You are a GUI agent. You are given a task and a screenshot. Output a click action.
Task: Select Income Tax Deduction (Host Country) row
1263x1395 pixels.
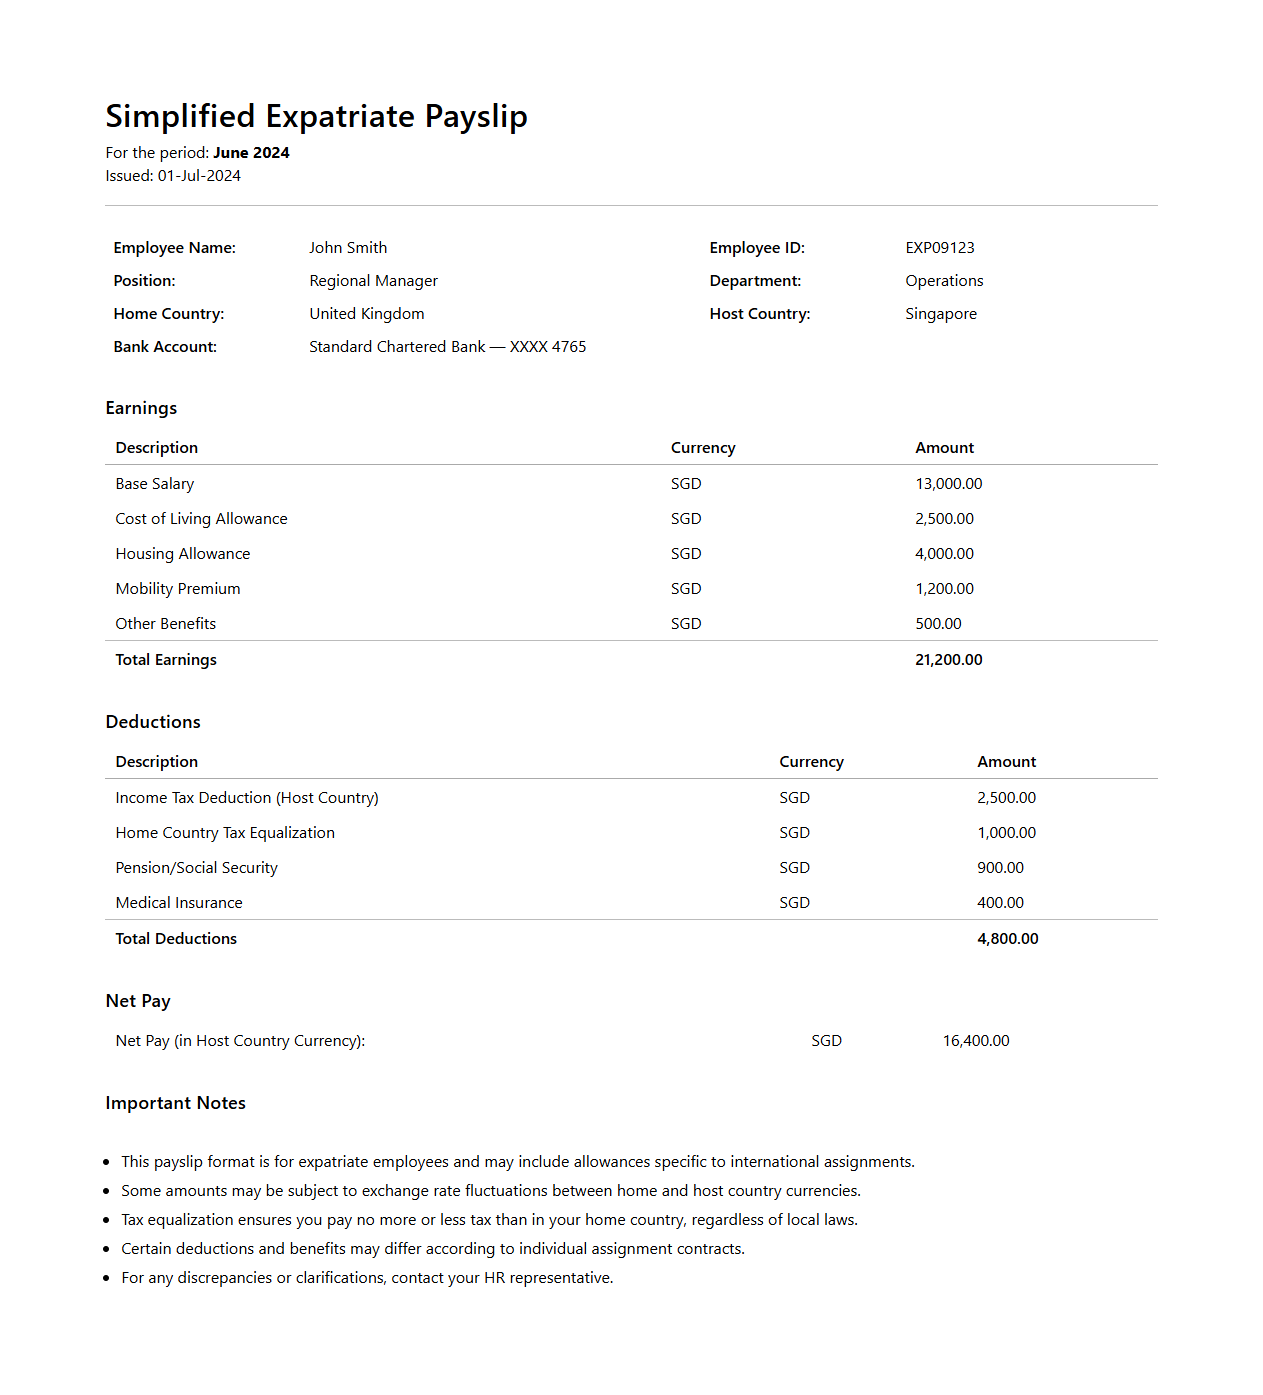(247, 798)
